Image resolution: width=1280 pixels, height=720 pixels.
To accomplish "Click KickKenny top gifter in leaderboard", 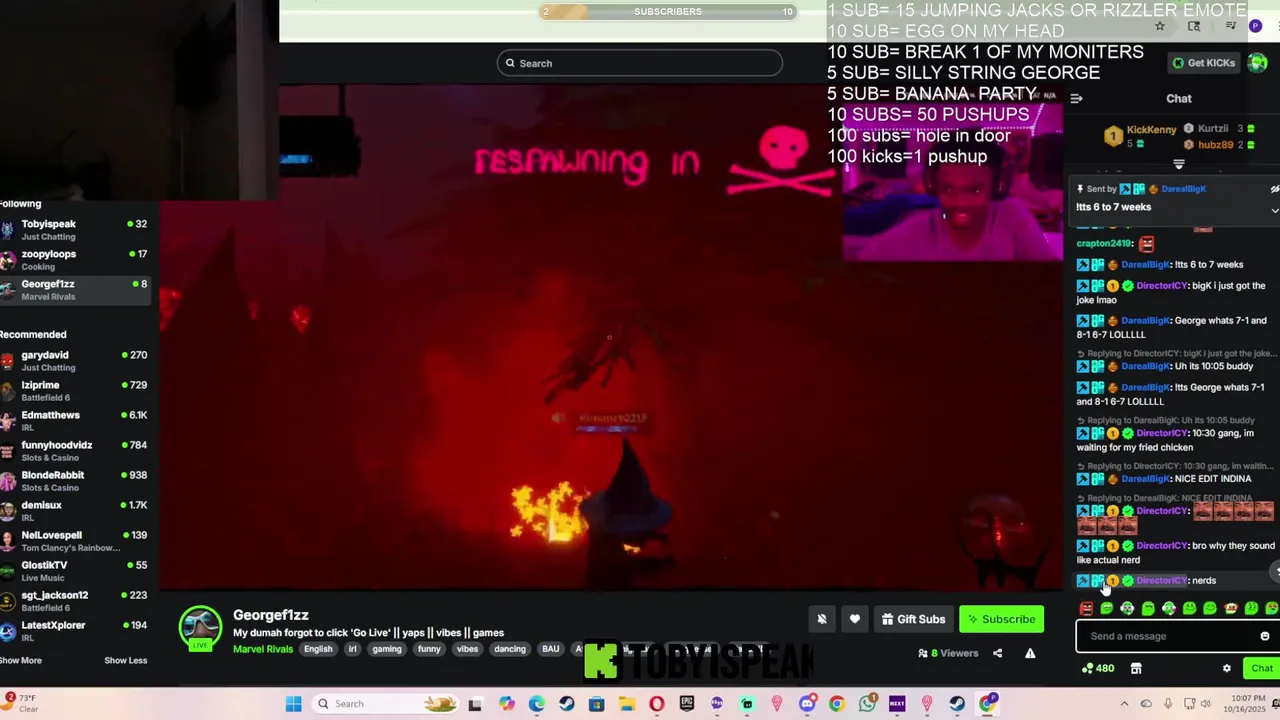I will (x=1140, y=134).
